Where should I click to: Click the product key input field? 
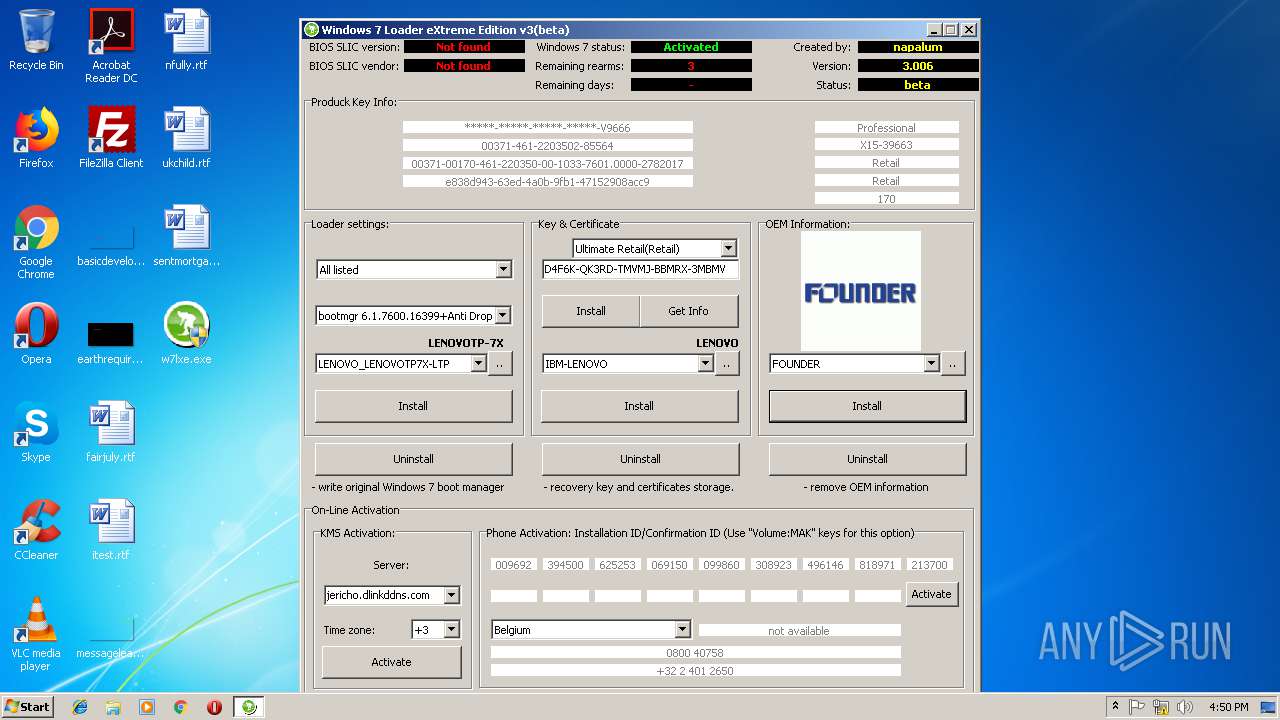[x=640, y=269]
